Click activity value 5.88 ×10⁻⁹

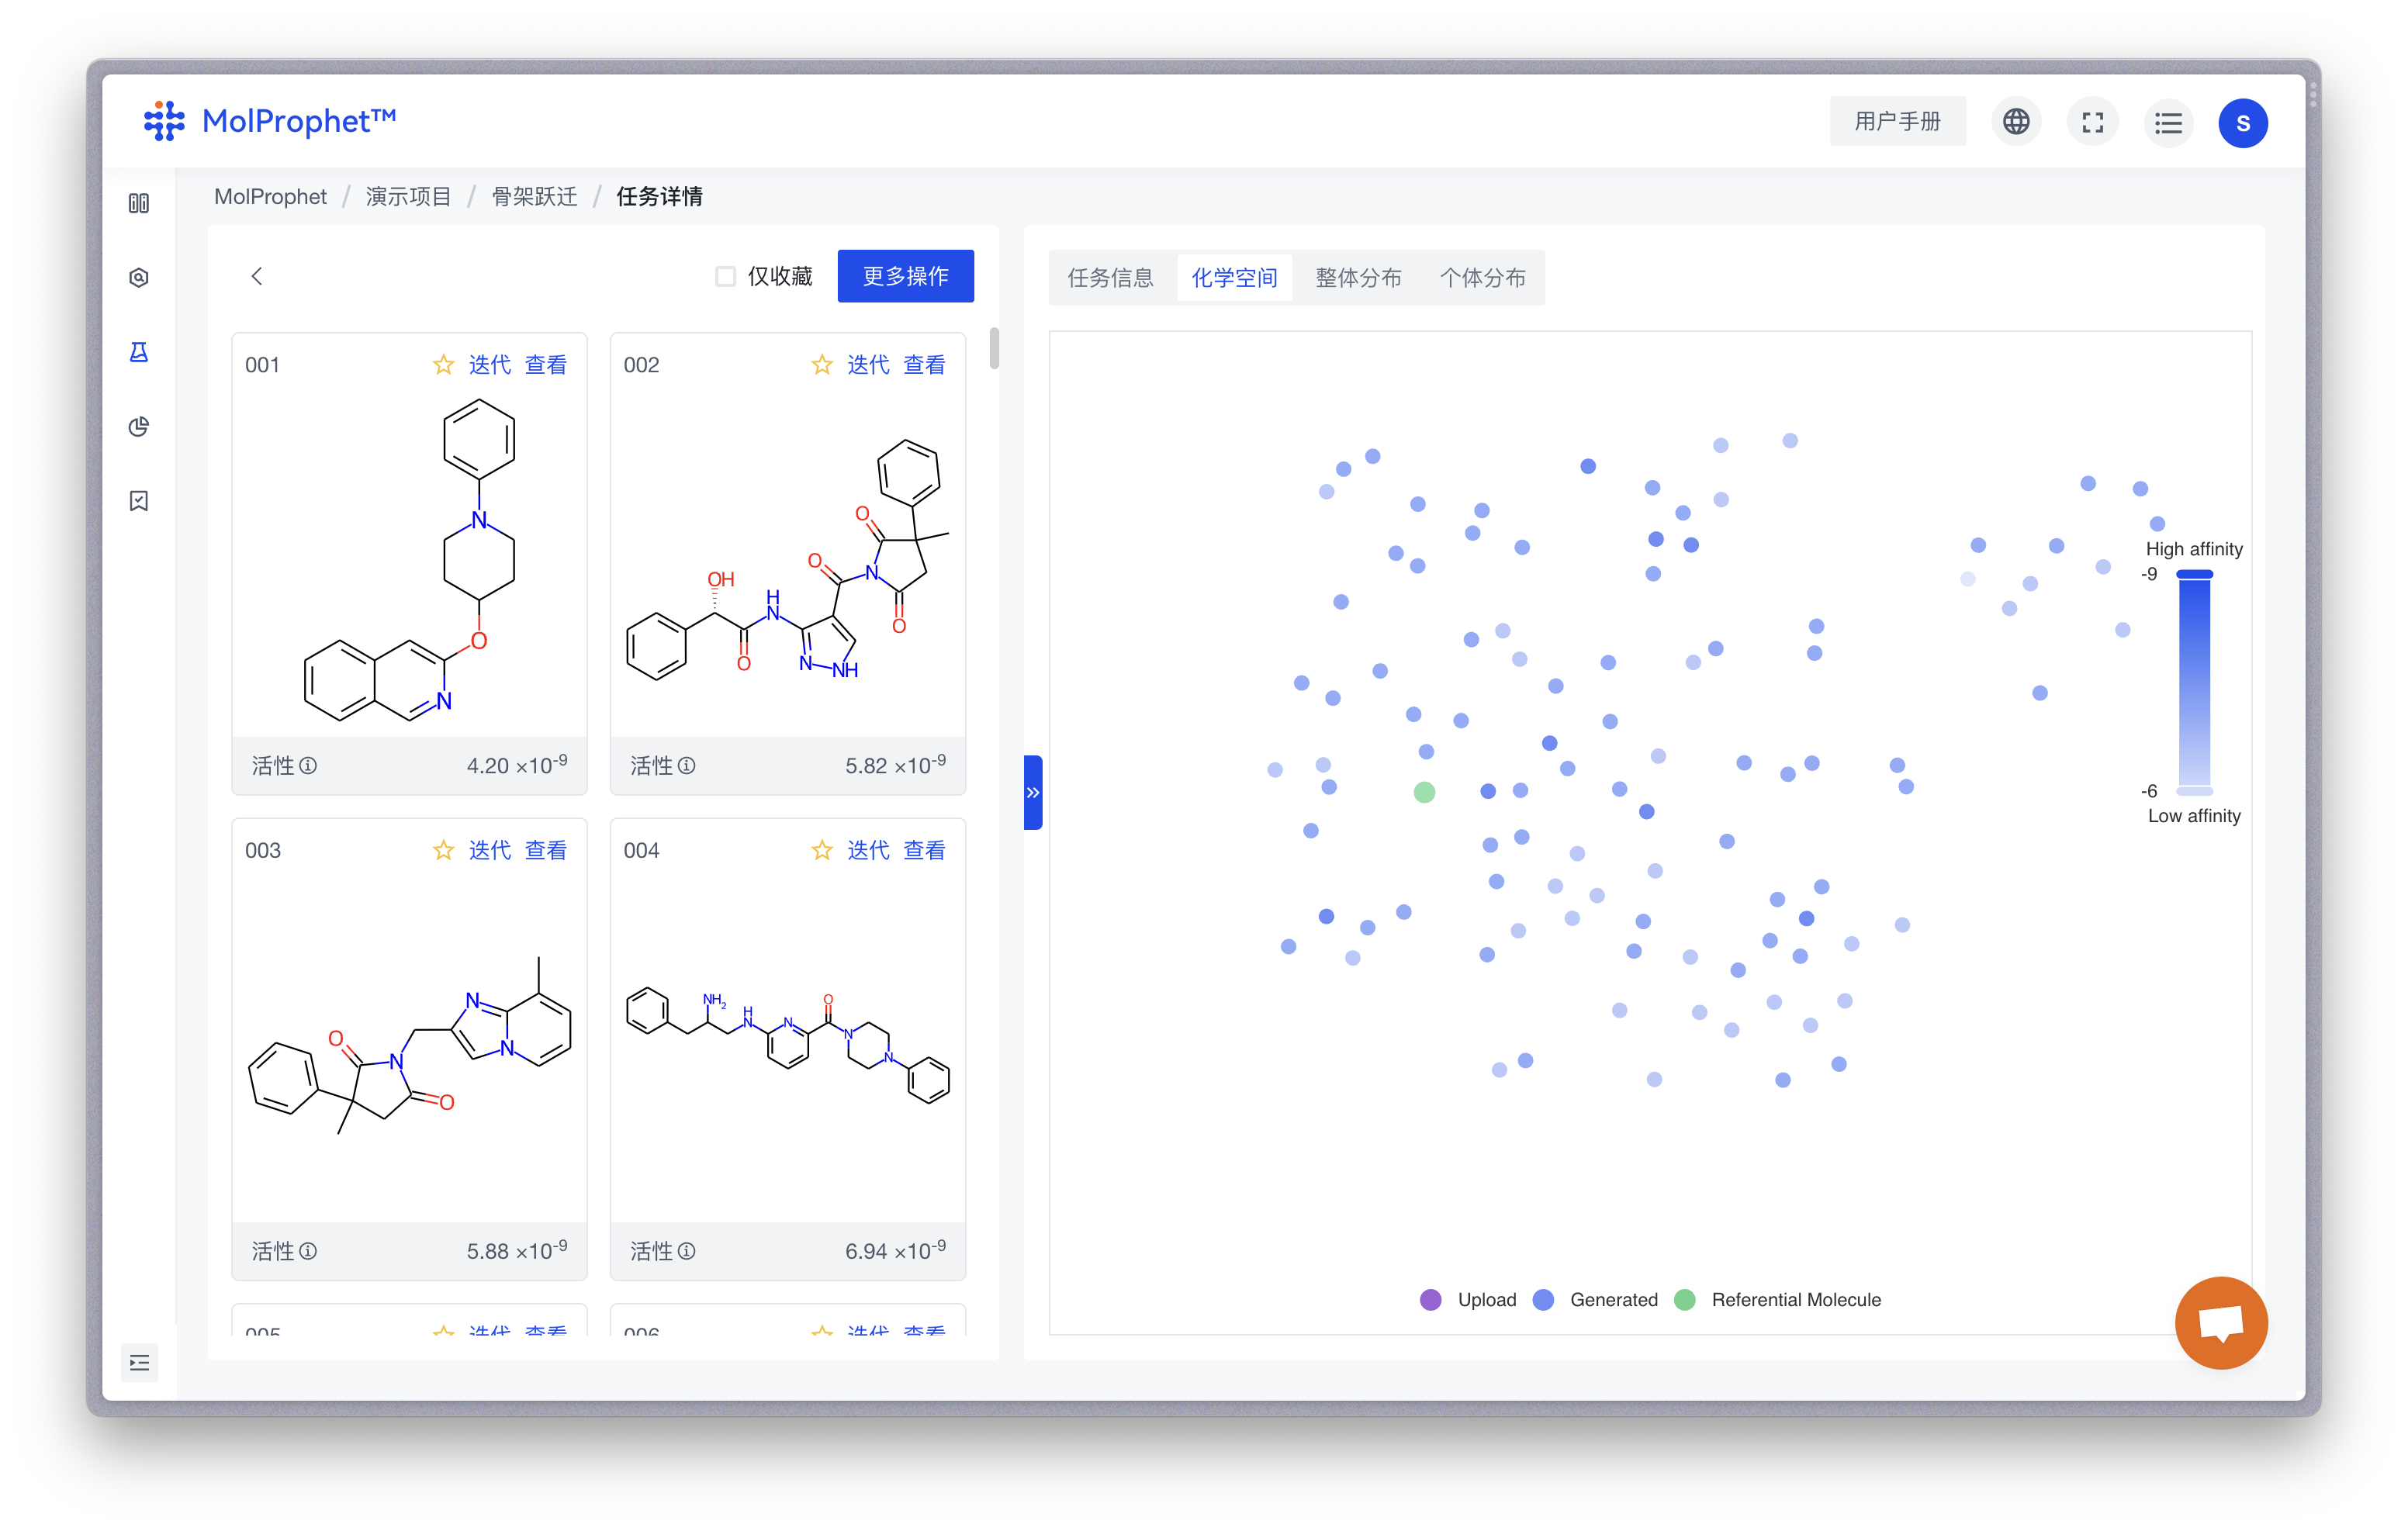517,1250
